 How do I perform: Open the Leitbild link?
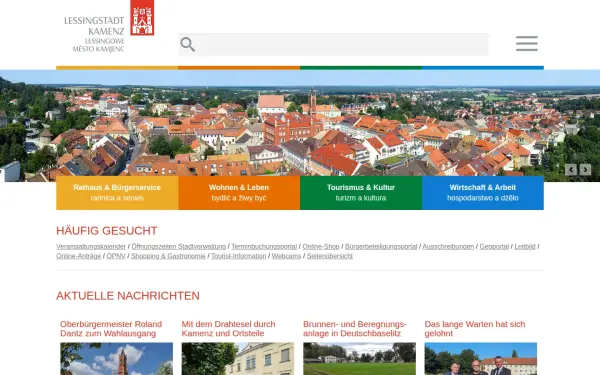pyautogui.click(x=525, y=246)
